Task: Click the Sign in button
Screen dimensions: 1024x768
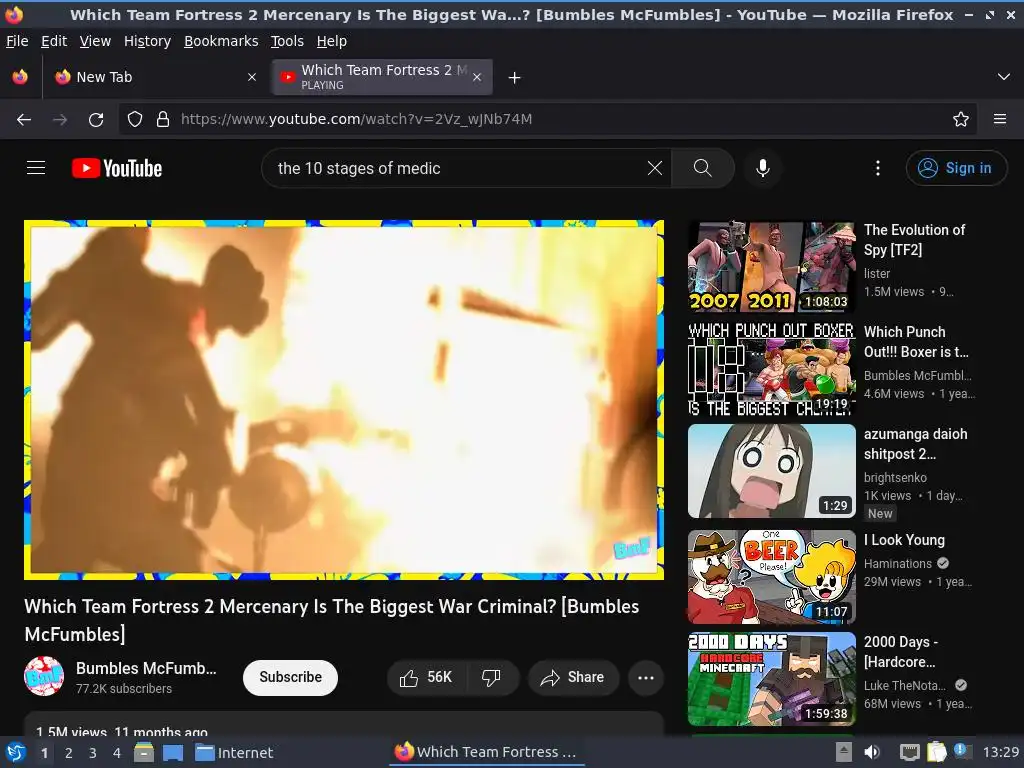Action: (956, 168)
